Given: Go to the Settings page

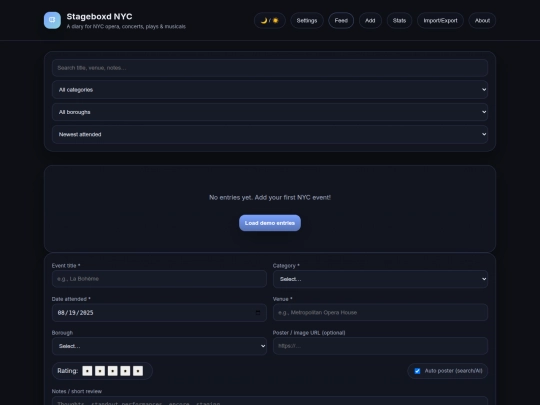Looking at the screenshot, I should [x=307, y=21].
